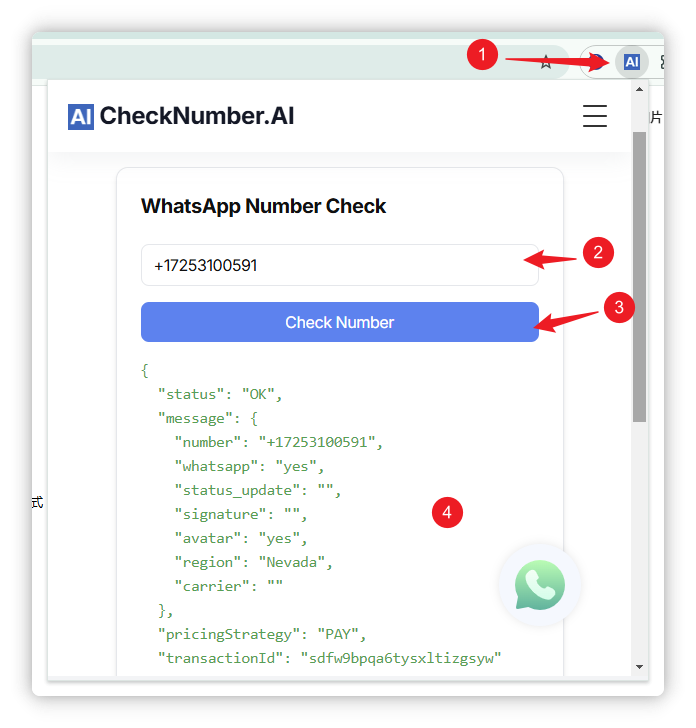Click the extensions puzzle icon at toolbar edge
696x728 pixels.
click(663, 62)
